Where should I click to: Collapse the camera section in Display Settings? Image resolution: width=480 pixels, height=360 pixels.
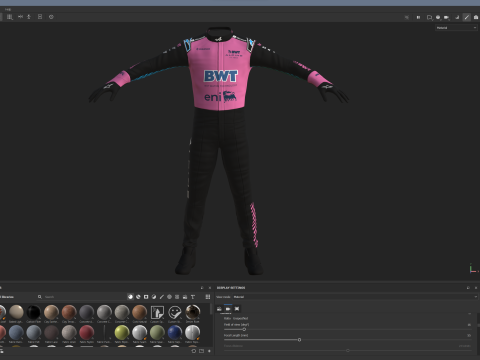pyautogui.click(x=470, y=314)
